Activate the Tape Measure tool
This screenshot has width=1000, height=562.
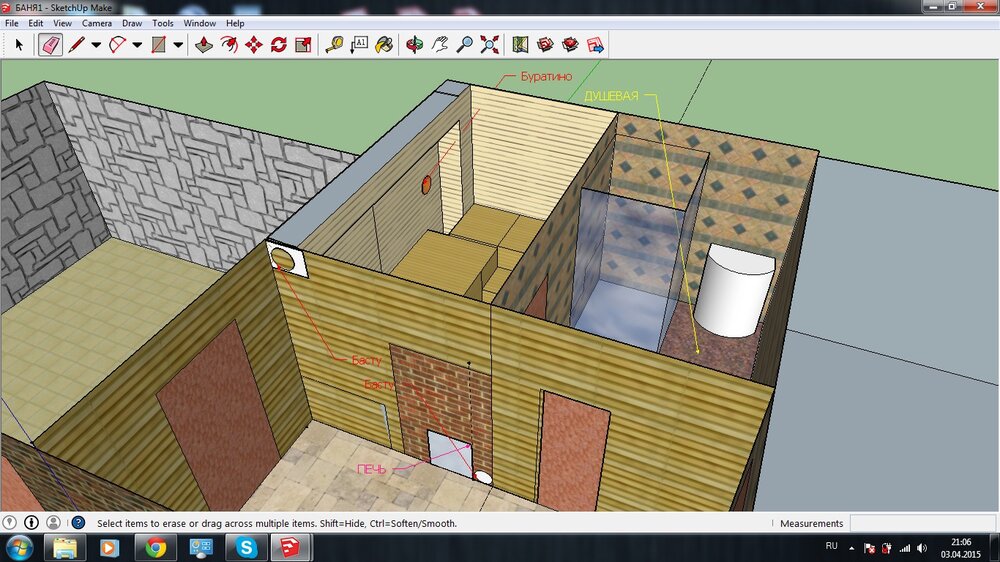point(334,44)
